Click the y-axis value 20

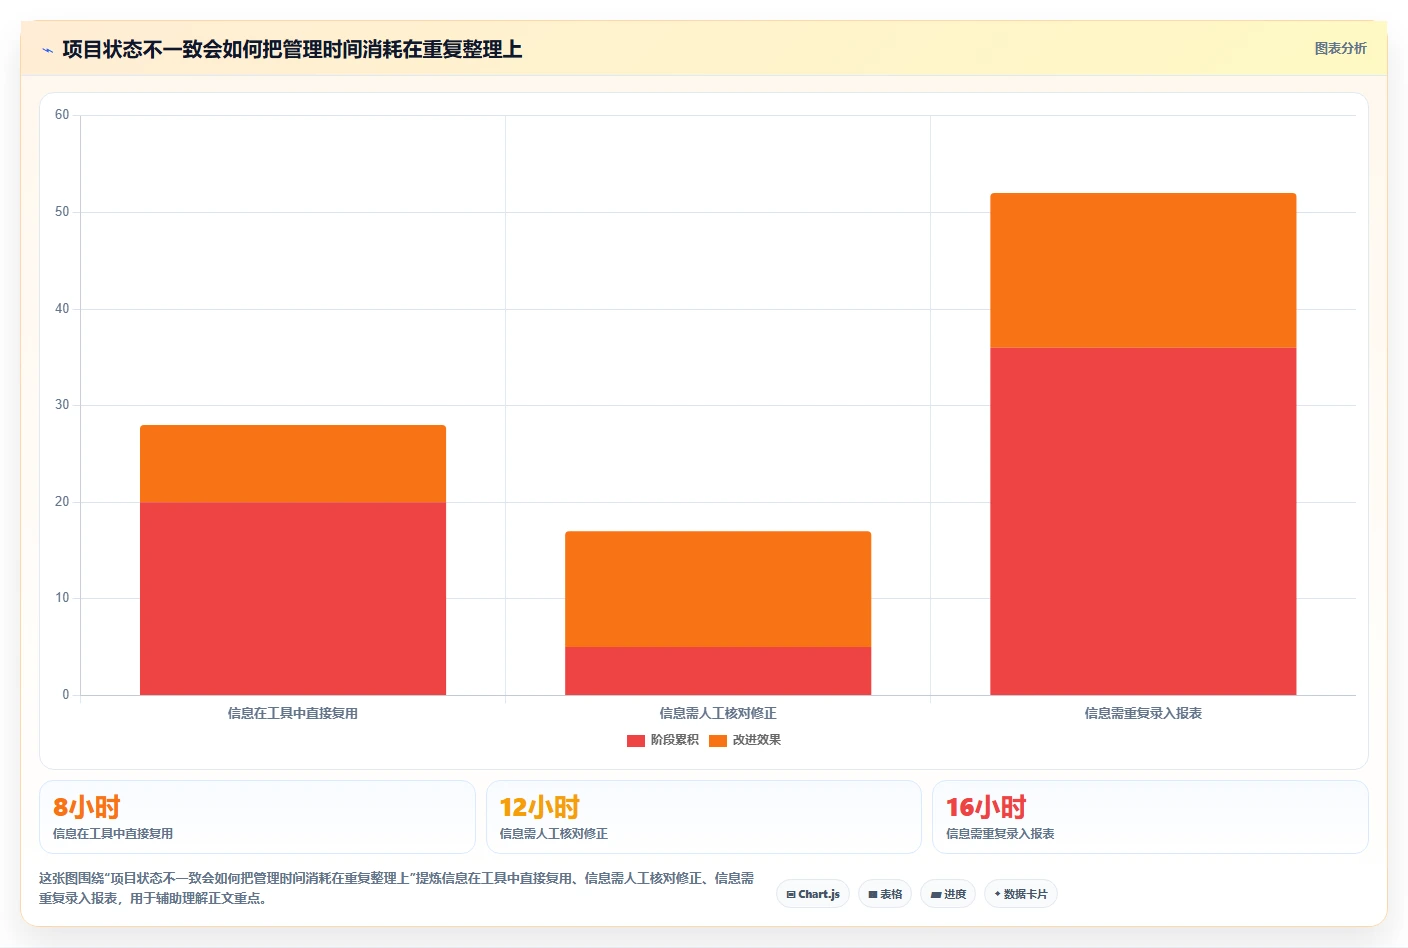[x=62, y=502]
